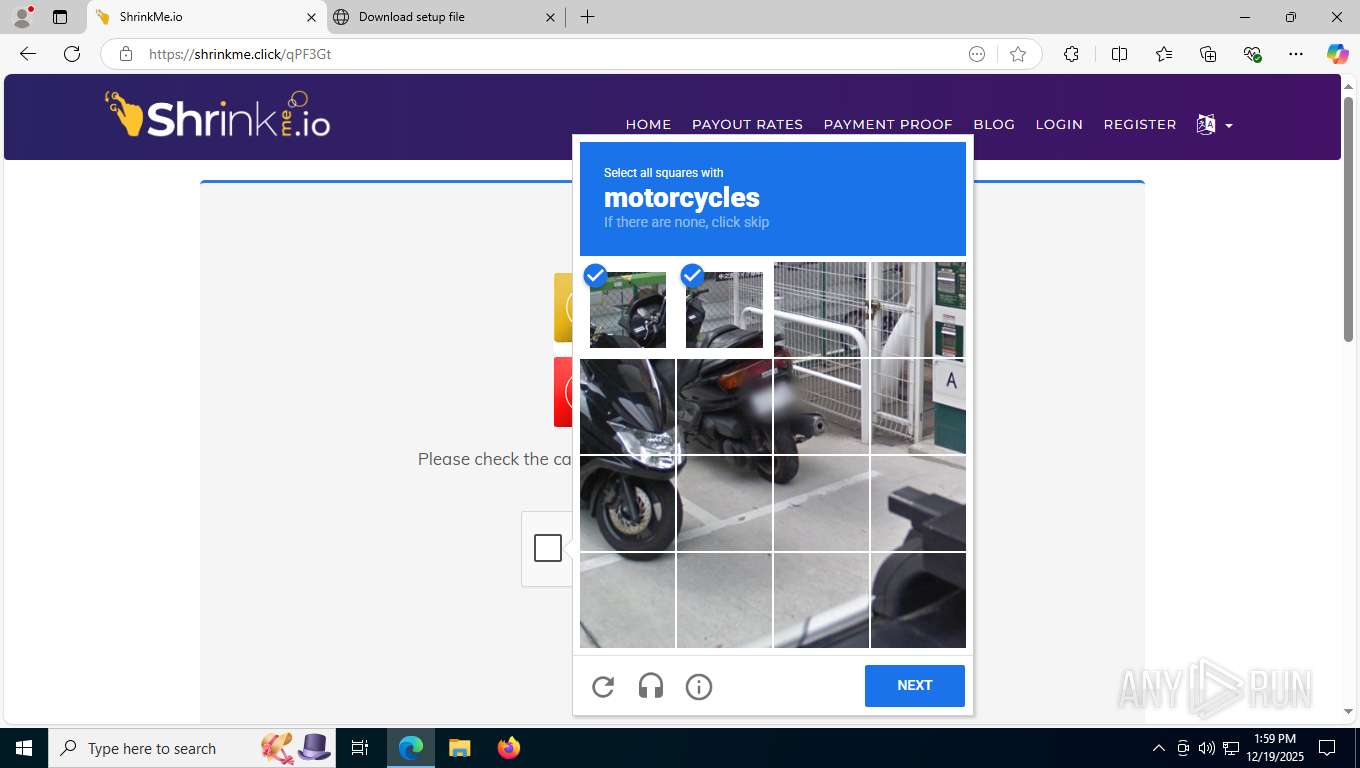Open the browser extensions menu

(1071, 54)
